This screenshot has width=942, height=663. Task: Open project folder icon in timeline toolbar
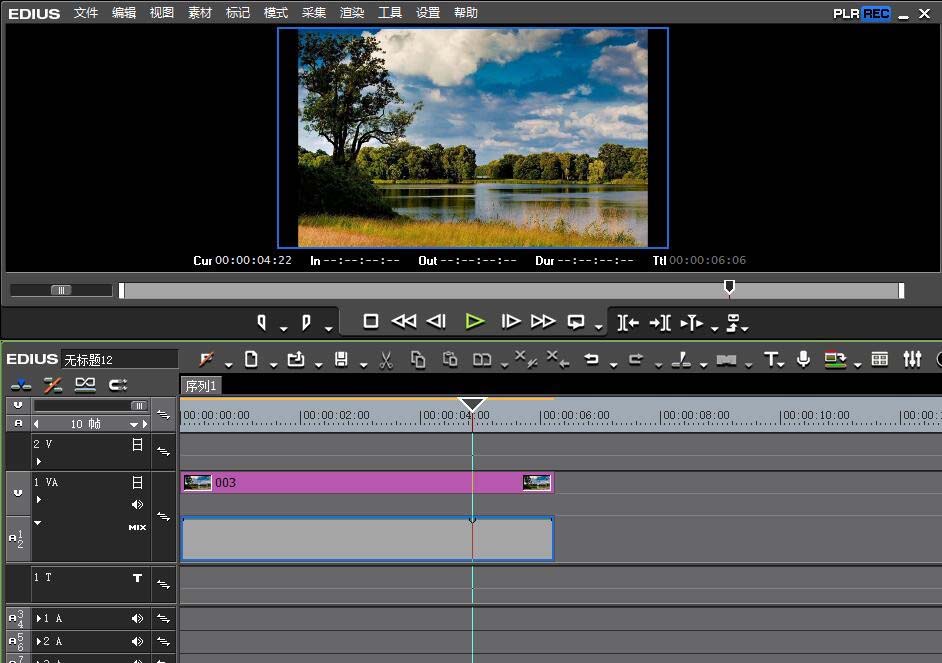pyautogui.click(x=296, y=360)
